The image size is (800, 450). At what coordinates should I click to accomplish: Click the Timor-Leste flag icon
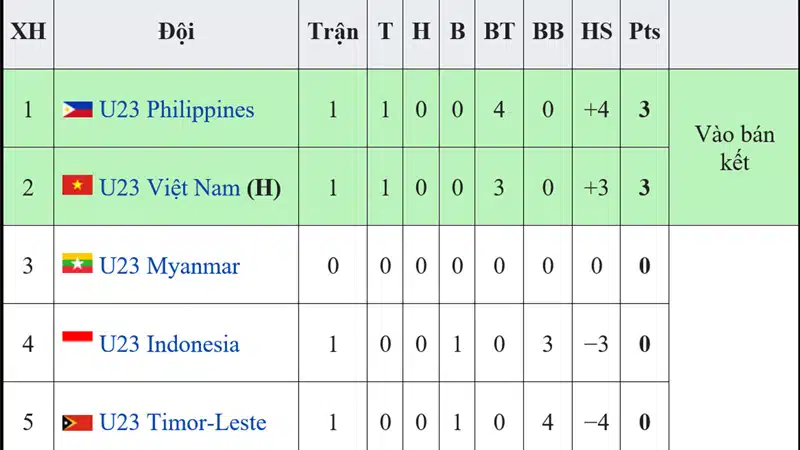(x=78, y=422)
